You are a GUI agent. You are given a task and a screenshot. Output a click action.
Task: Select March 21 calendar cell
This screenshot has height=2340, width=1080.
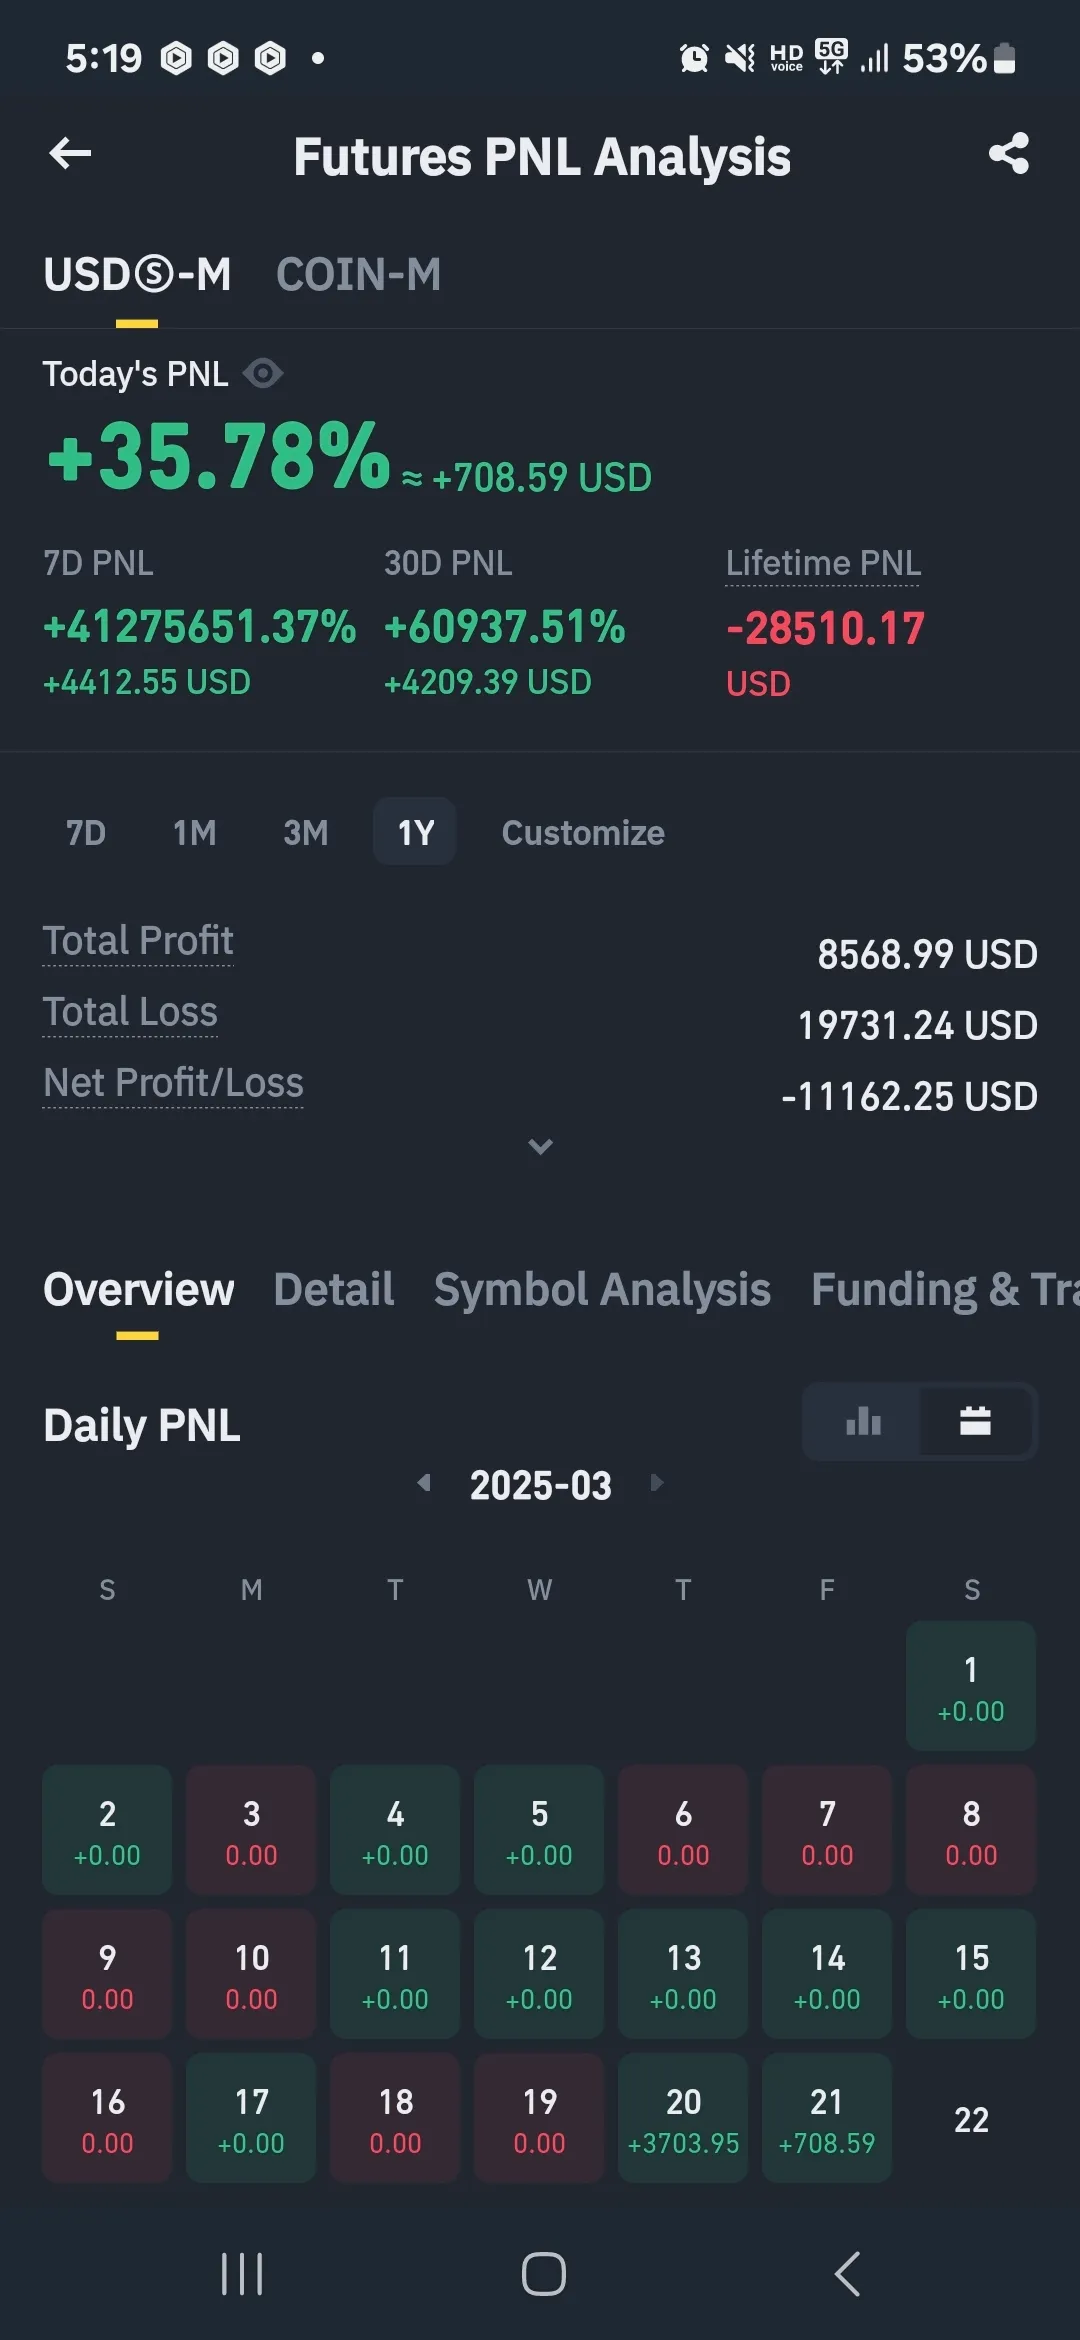(x=827, y=2117)
